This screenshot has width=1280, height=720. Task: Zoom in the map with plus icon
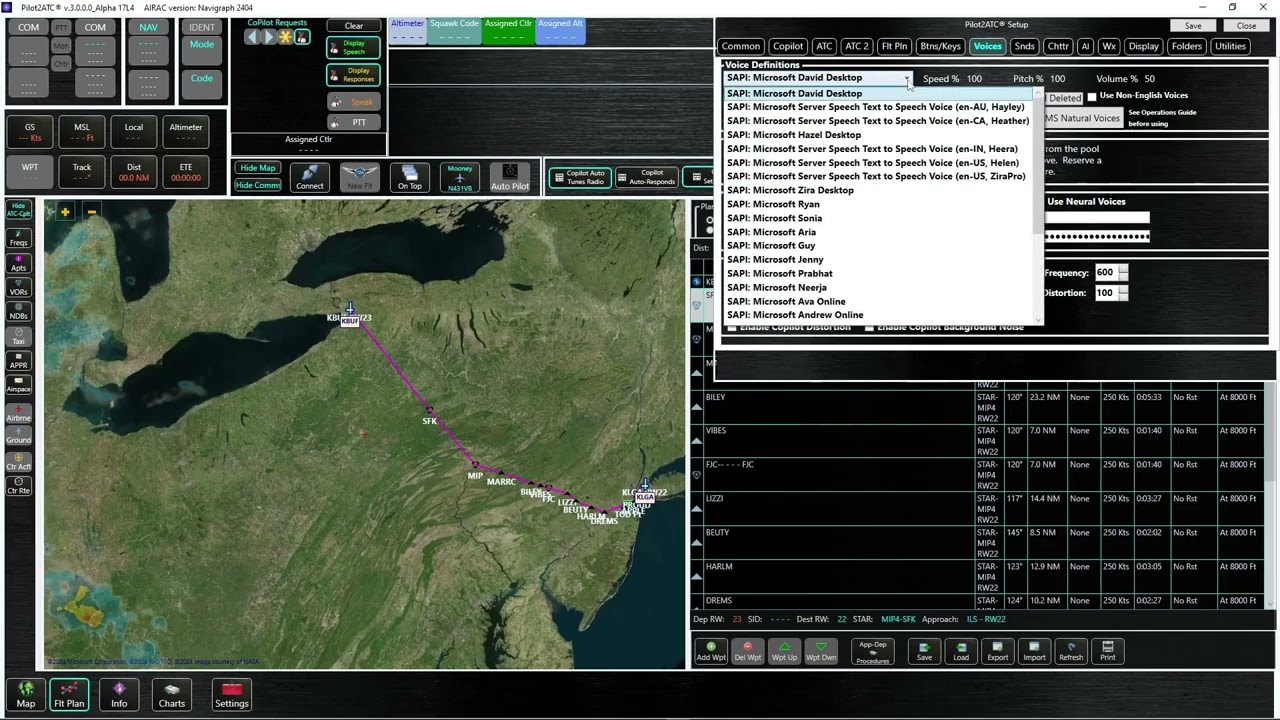point(65,211)
